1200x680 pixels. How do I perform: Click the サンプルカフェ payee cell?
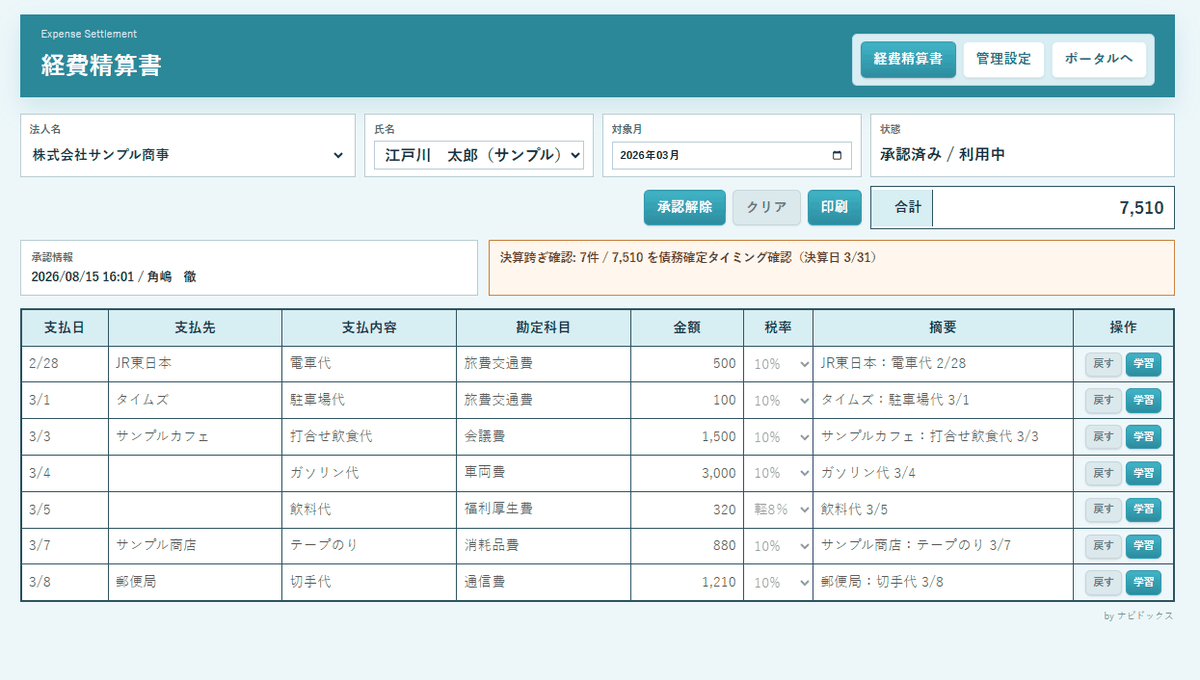(195, 437)
